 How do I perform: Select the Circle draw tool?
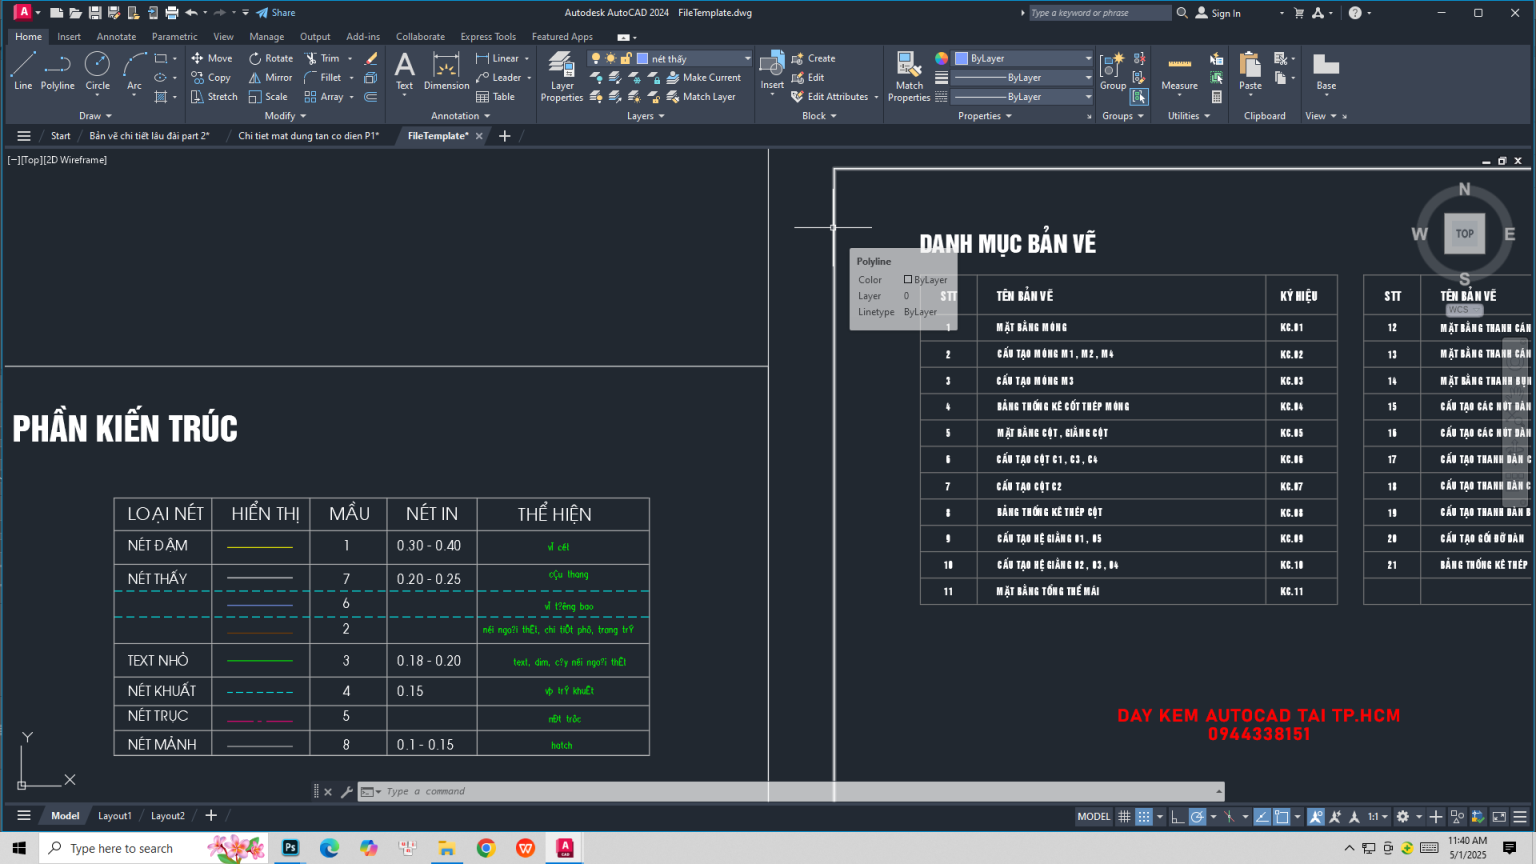pos(97,71)
